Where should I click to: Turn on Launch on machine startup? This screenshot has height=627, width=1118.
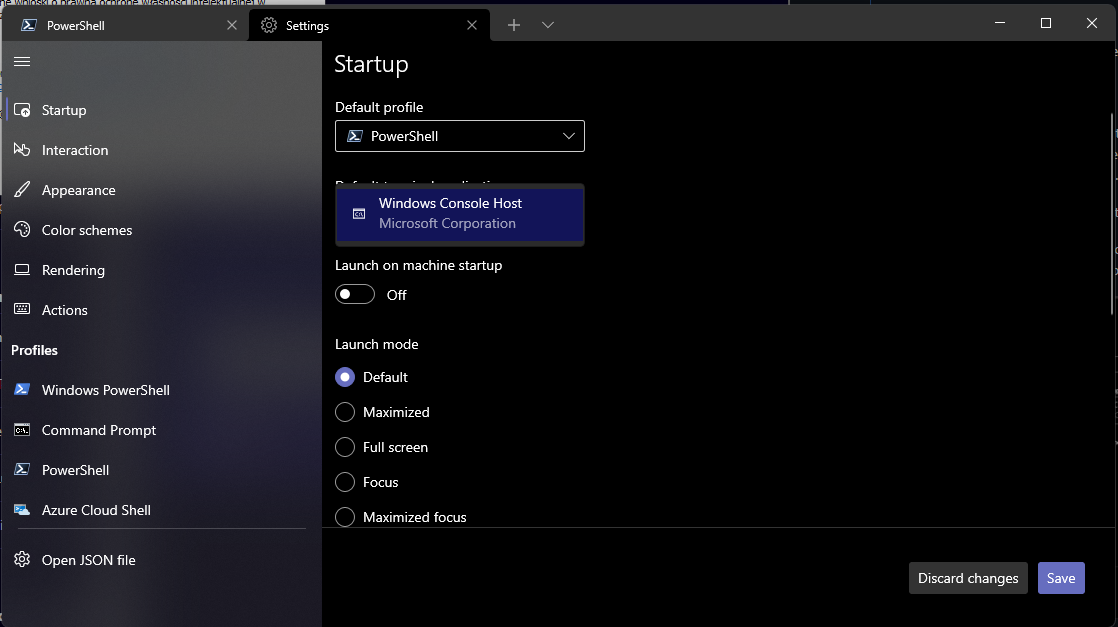[x=354, y=294]
